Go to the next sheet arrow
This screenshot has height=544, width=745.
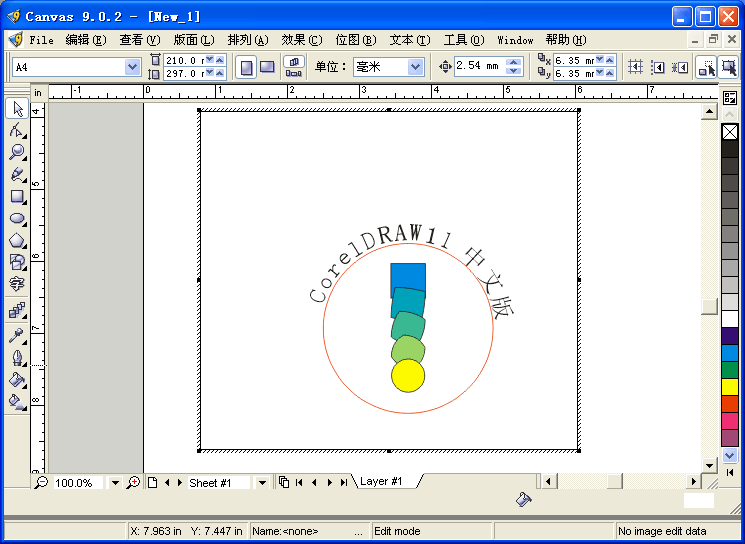click(180, 483)
